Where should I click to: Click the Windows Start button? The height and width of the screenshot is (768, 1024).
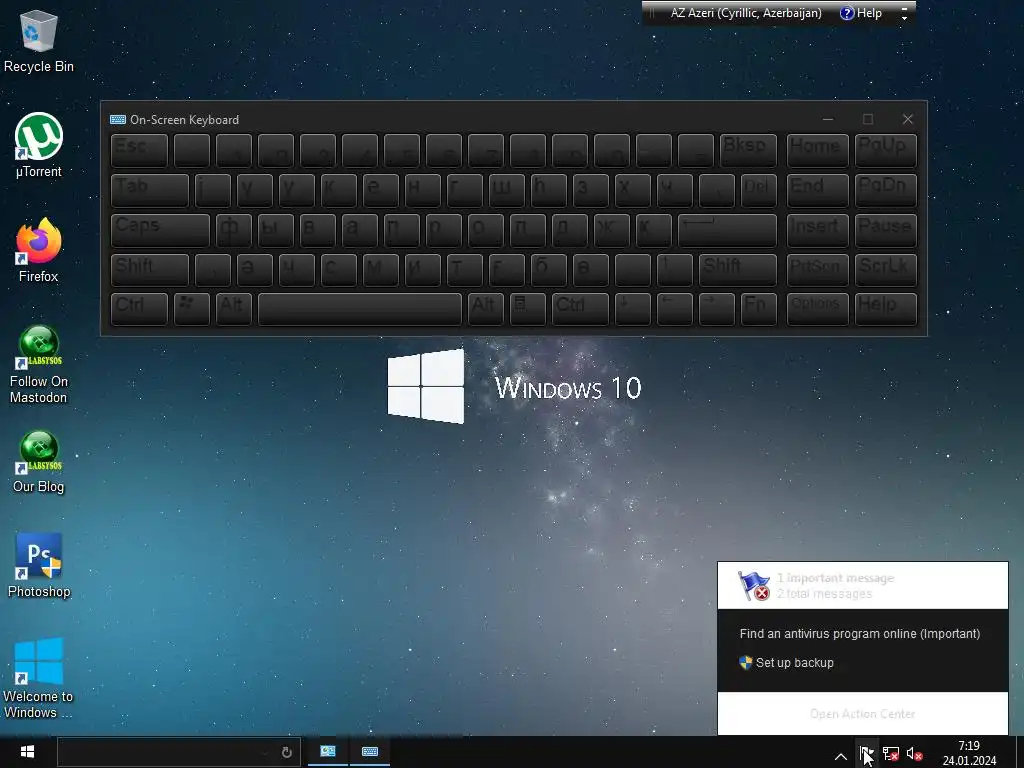(27, 752)
